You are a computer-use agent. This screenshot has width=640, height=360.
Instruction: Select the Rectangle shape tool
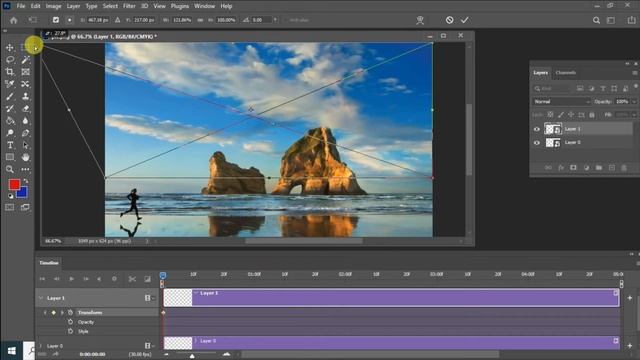click(x=10, y=157)
